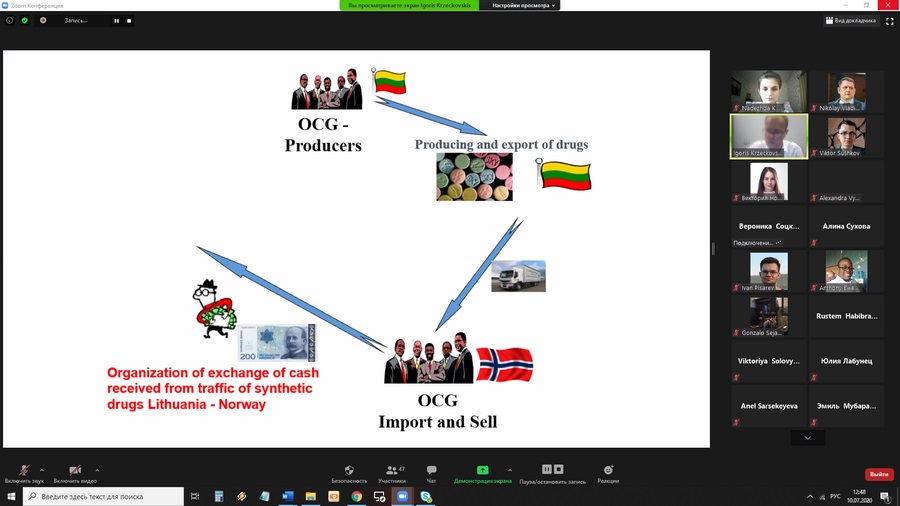The image size is (900, 506).
Task: Open audio options arrow beside Включить звук
Action: click(x=42, y=470)
